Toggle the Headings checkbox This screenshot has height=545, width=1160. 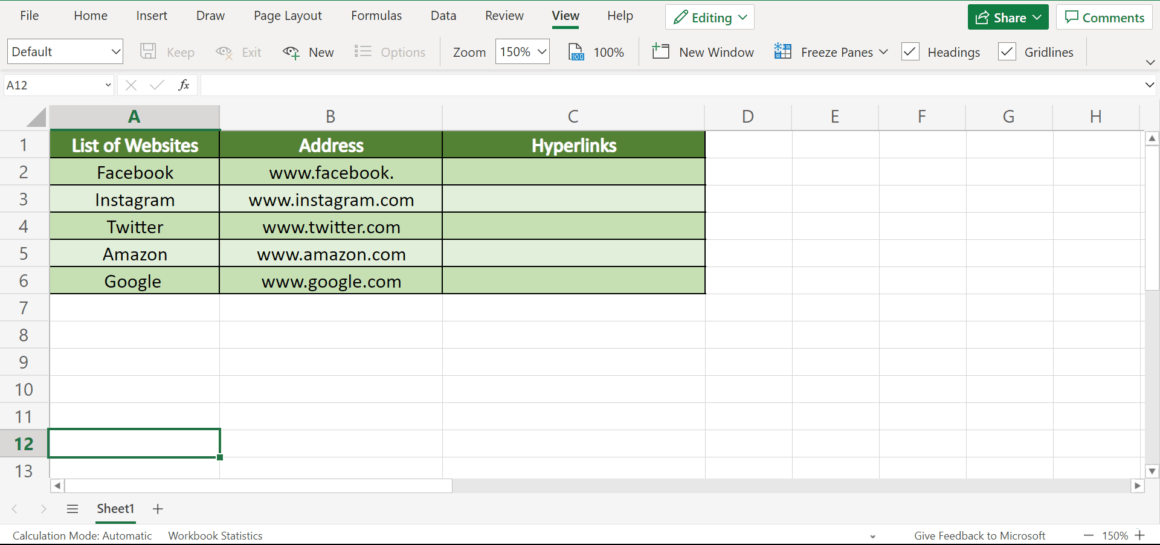pyautogui.click(x=910, y=52)
